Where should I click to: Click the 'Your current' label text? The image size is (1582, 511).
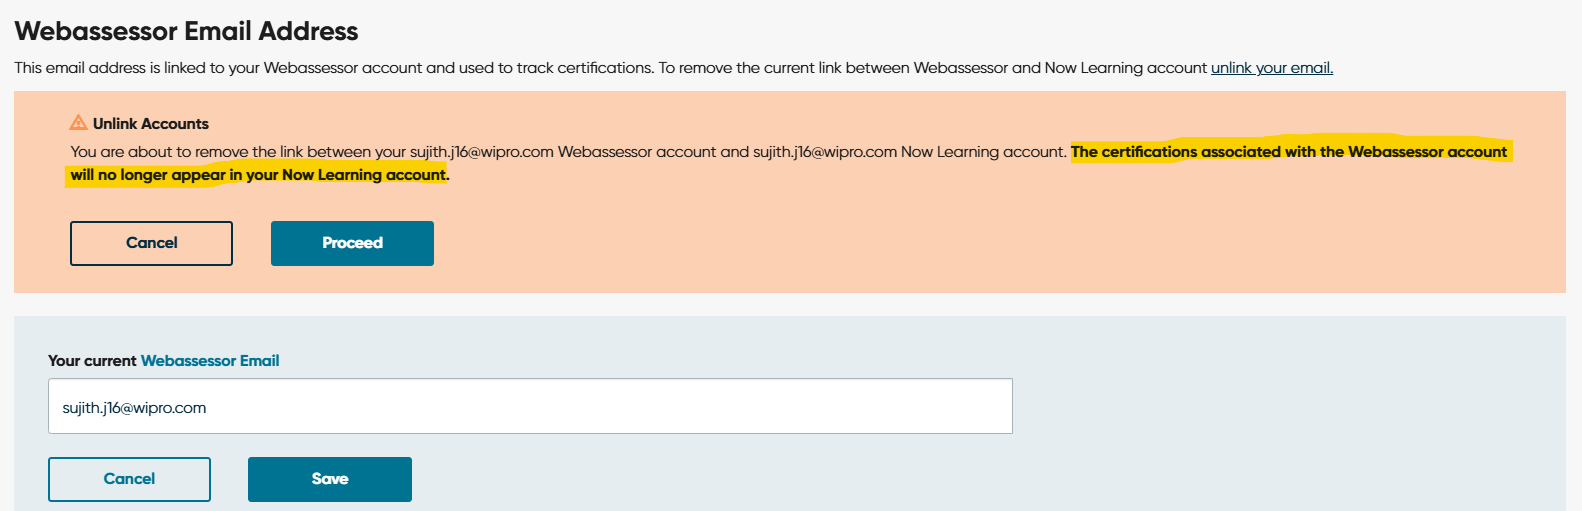pos(92,361)
